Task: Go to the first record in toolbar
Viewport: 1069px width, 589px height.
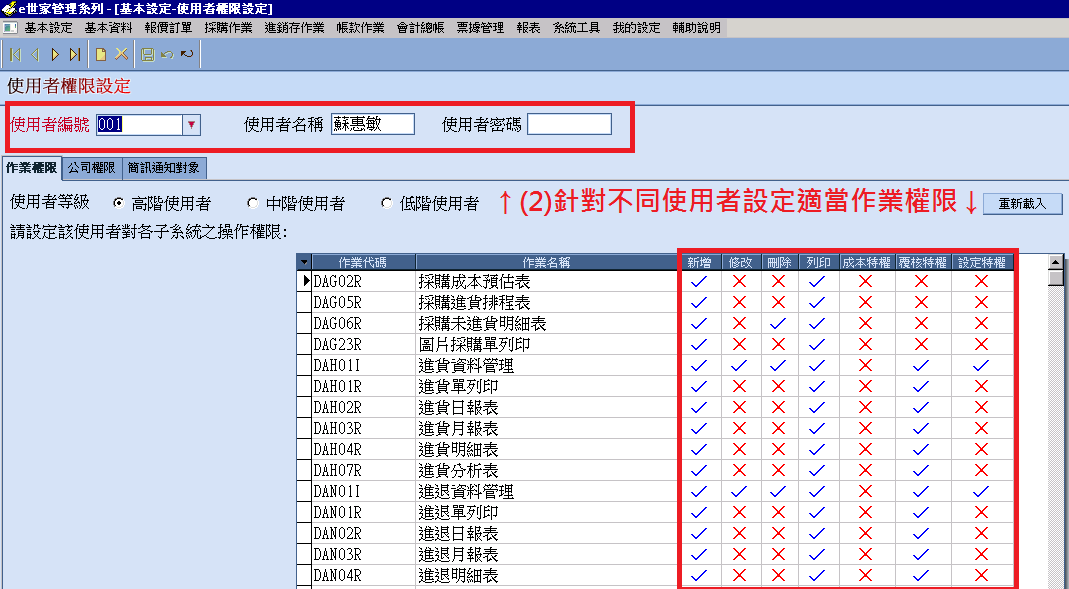Action: pos(15,54)
